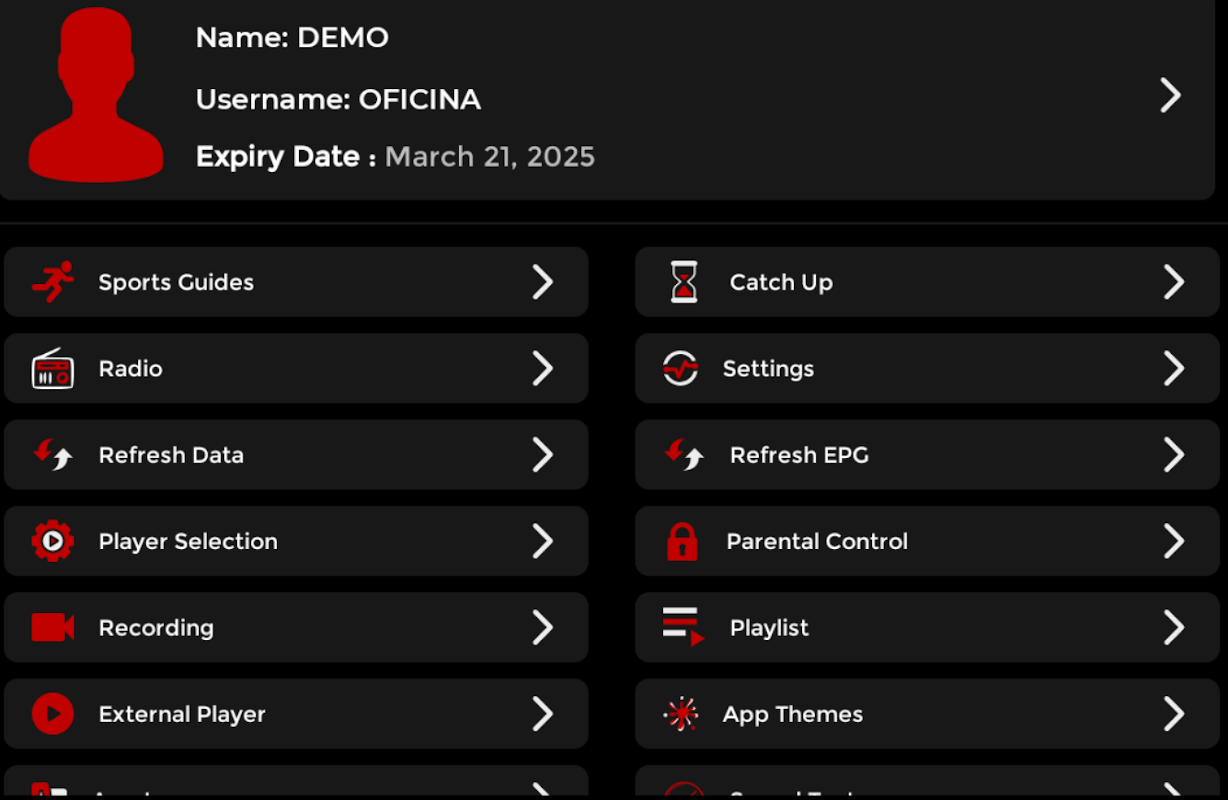Screen dimensions: 1228x800
Task: Click the Playlist lines icon
Action: (683, 628)
